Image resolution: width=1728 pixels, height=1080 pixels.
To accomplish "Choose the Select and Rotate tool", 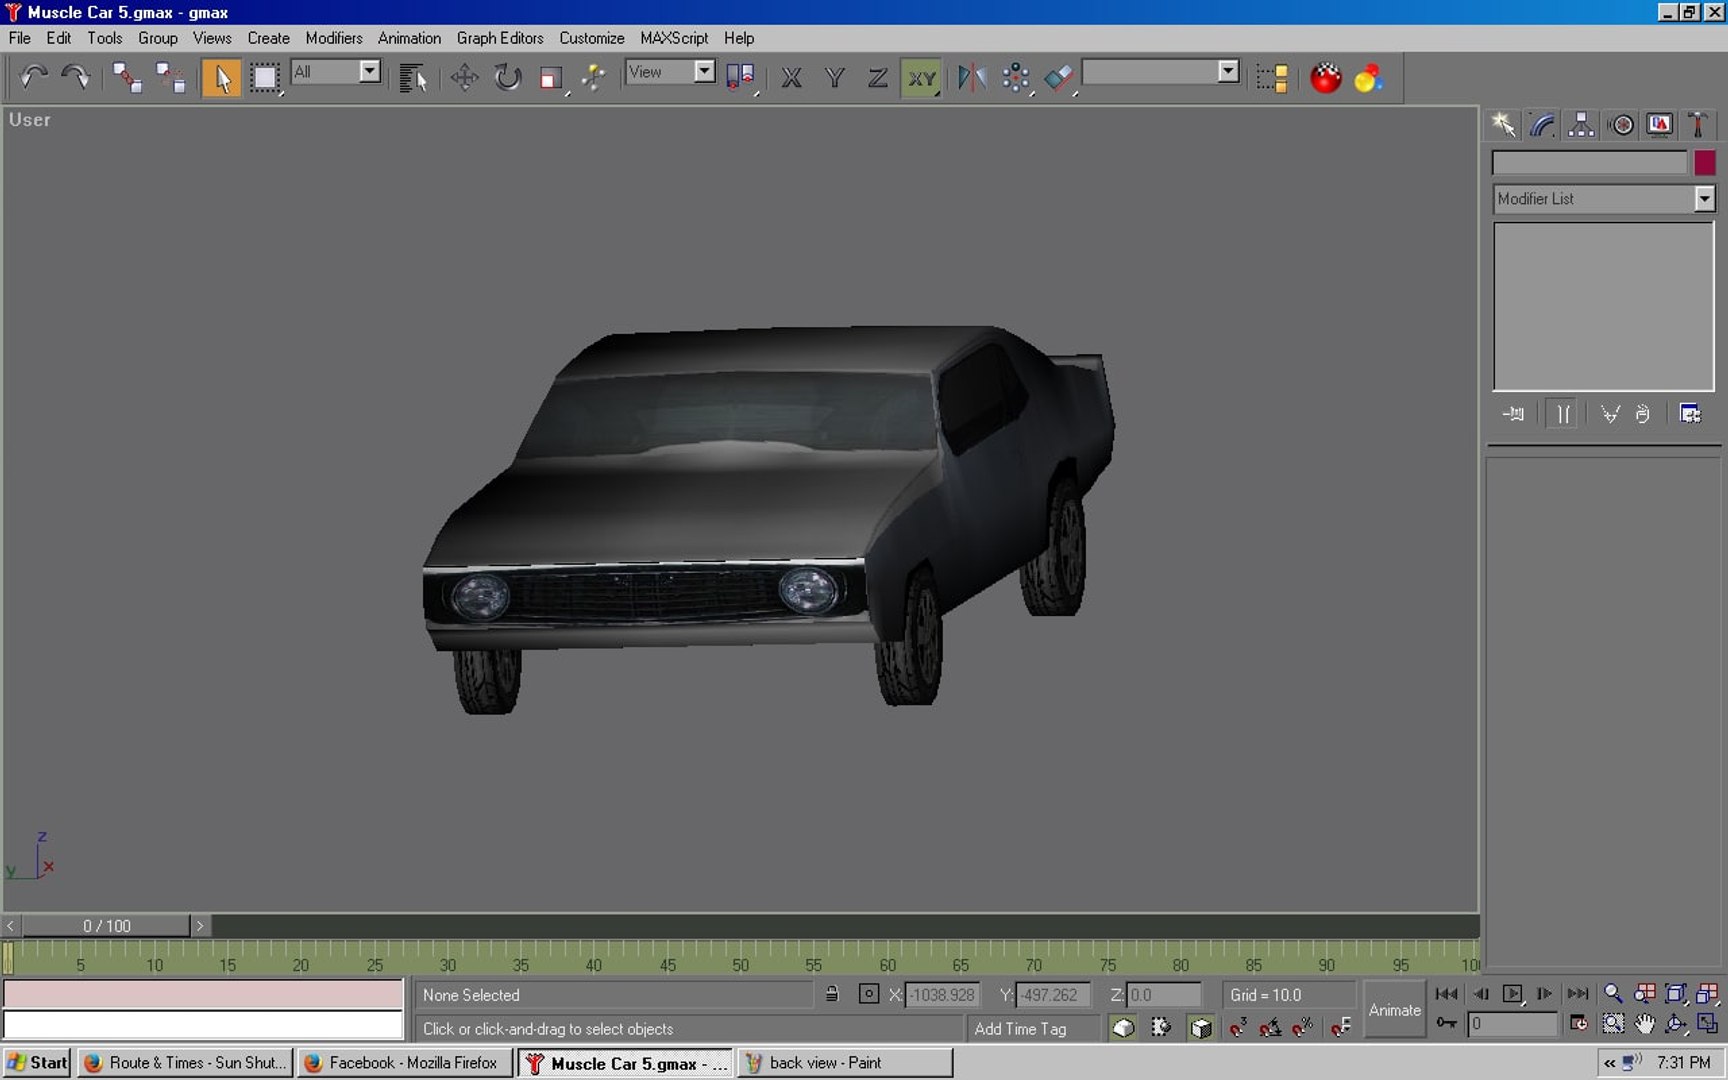I will 507,77.
